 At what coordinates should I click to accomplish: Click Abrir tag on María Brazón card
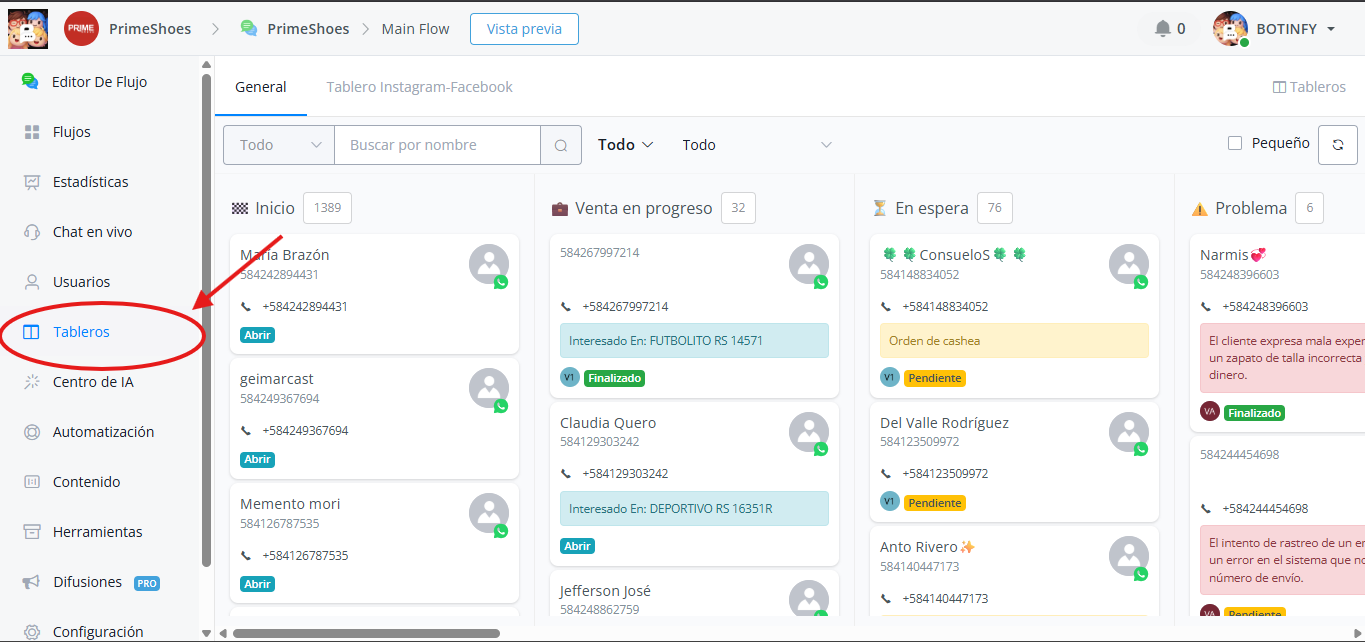pyautogui.click(x=258, y=335)
